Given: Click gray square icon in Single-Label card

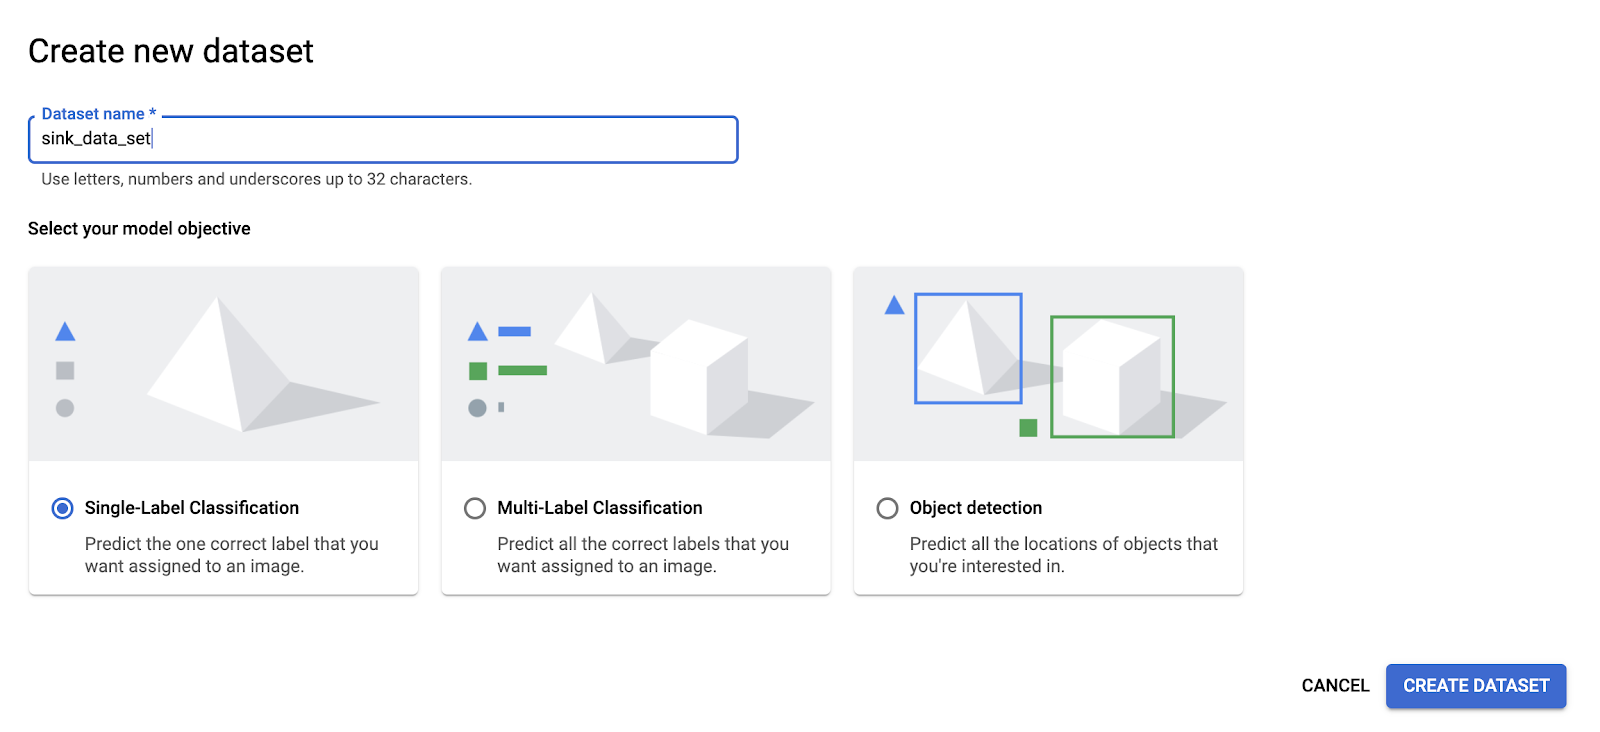Looking at the screenshot, I should 65,371.
